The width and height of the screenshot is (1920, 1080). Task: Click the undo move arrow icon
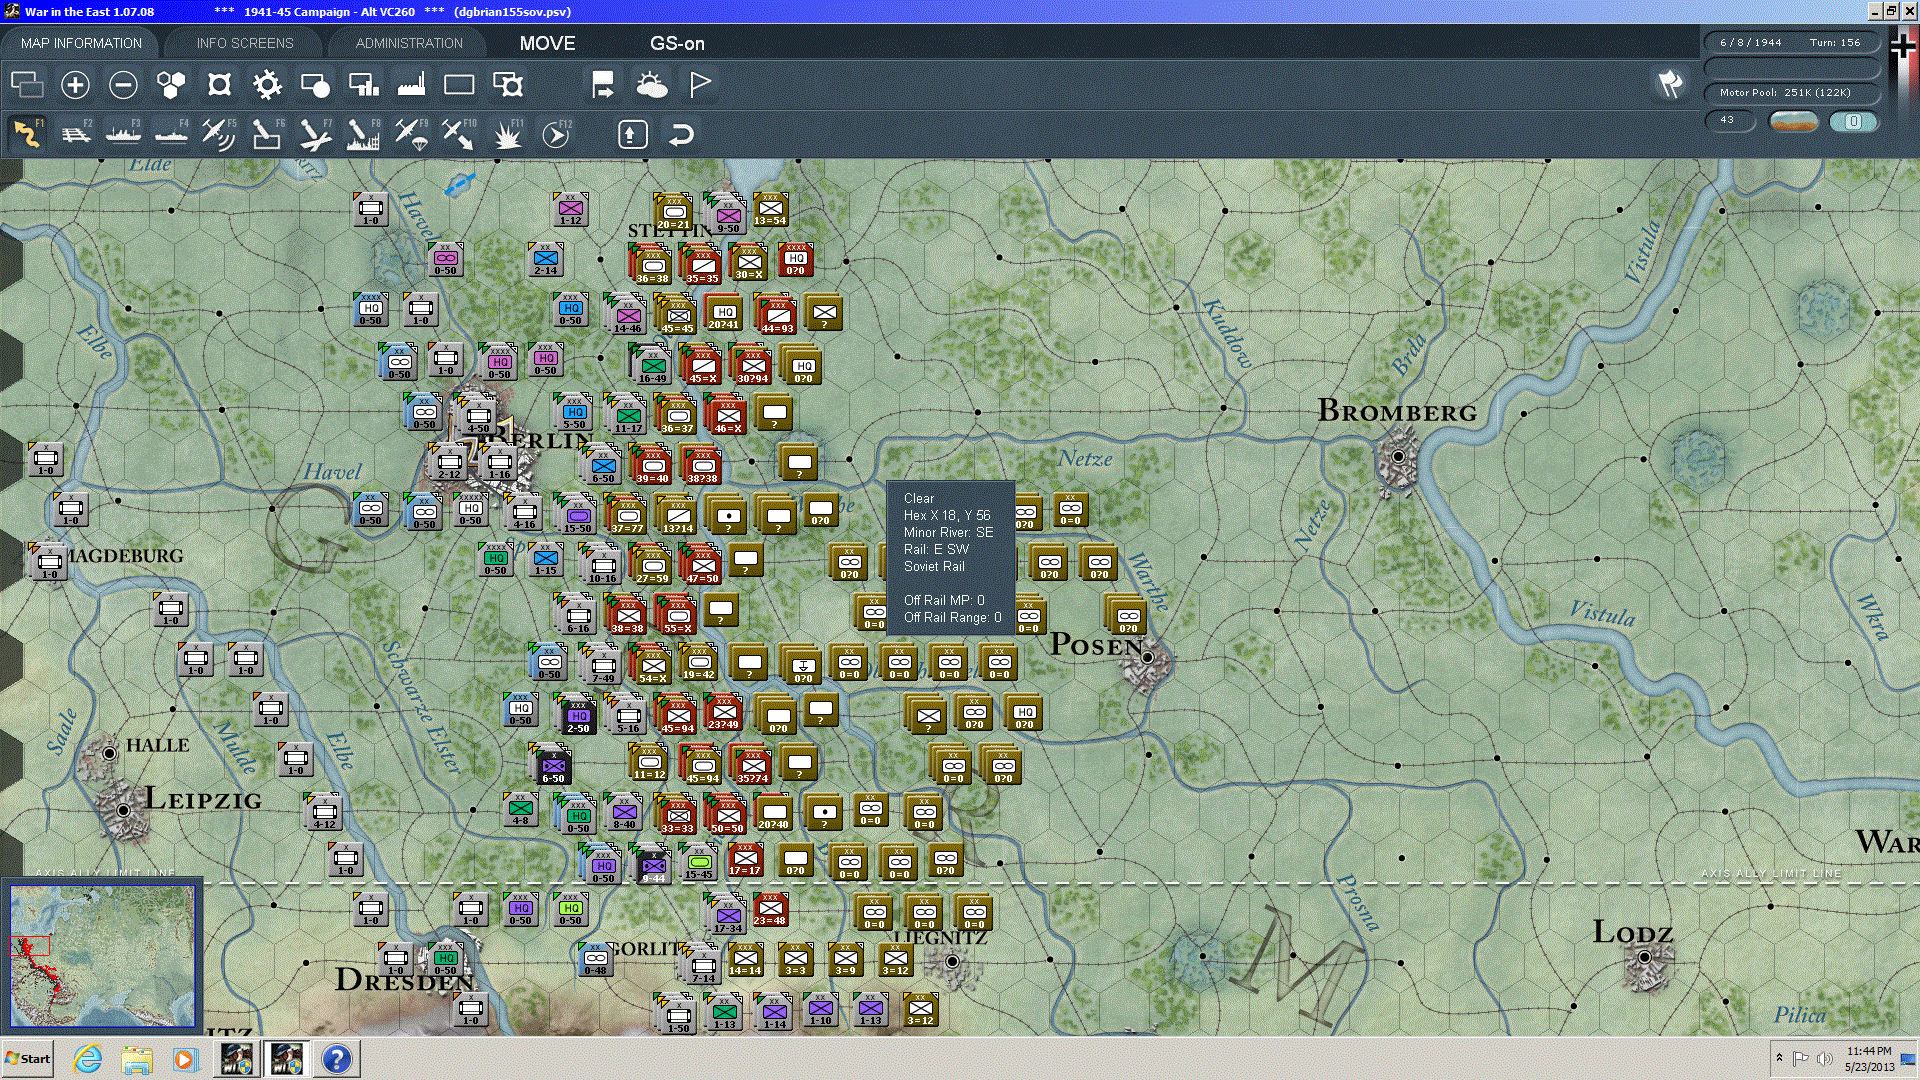(x=680, y=134)
